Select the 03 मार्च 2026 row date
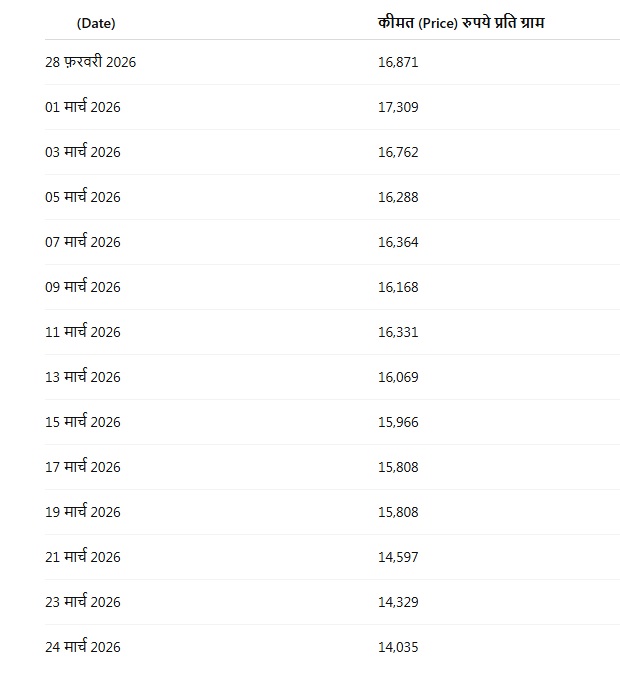620x673 pixels. pos(82,152)
